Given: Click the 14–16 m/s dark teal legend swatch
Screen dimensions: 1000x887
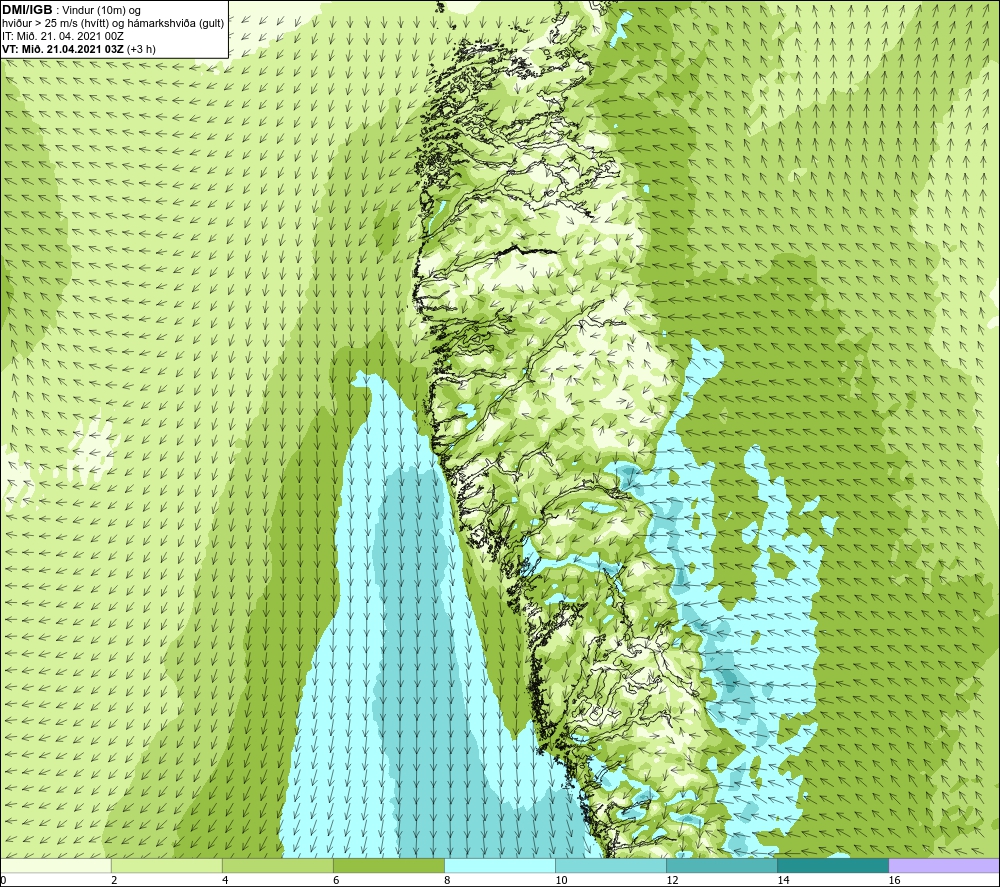Looking at the screenshot, I should pos(833,866).
